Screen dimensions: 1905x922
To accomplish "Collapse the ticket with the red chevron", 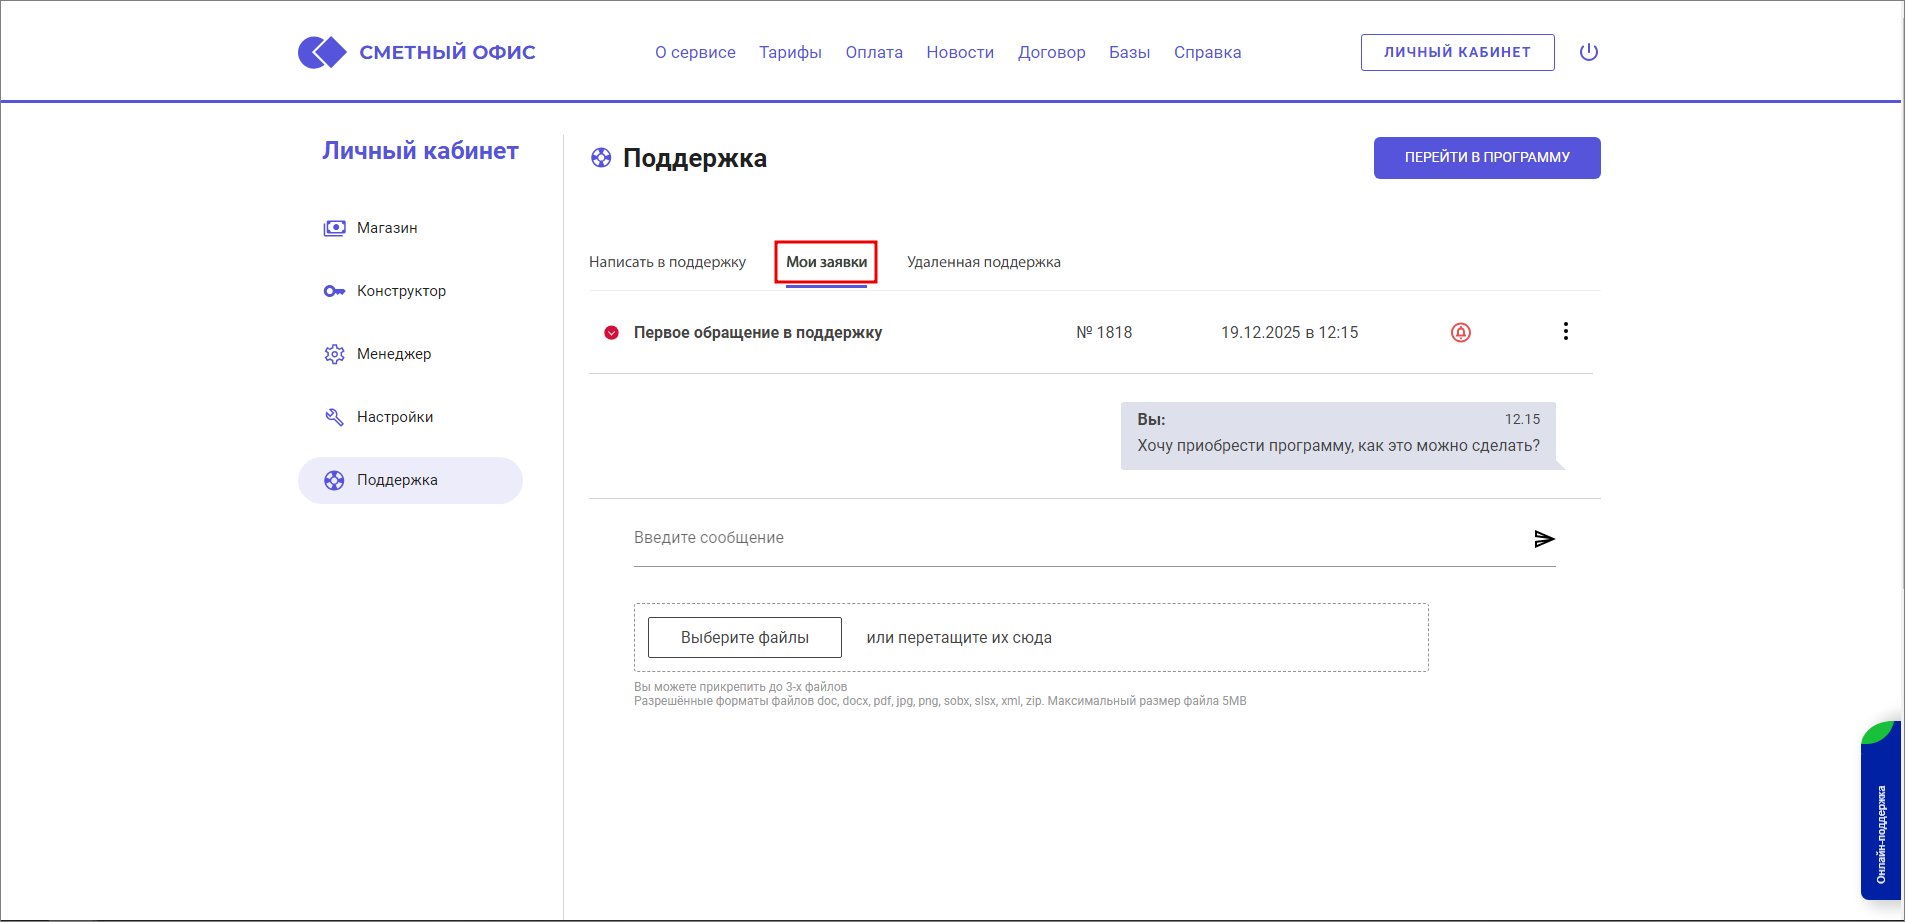I will pos(611,333).
